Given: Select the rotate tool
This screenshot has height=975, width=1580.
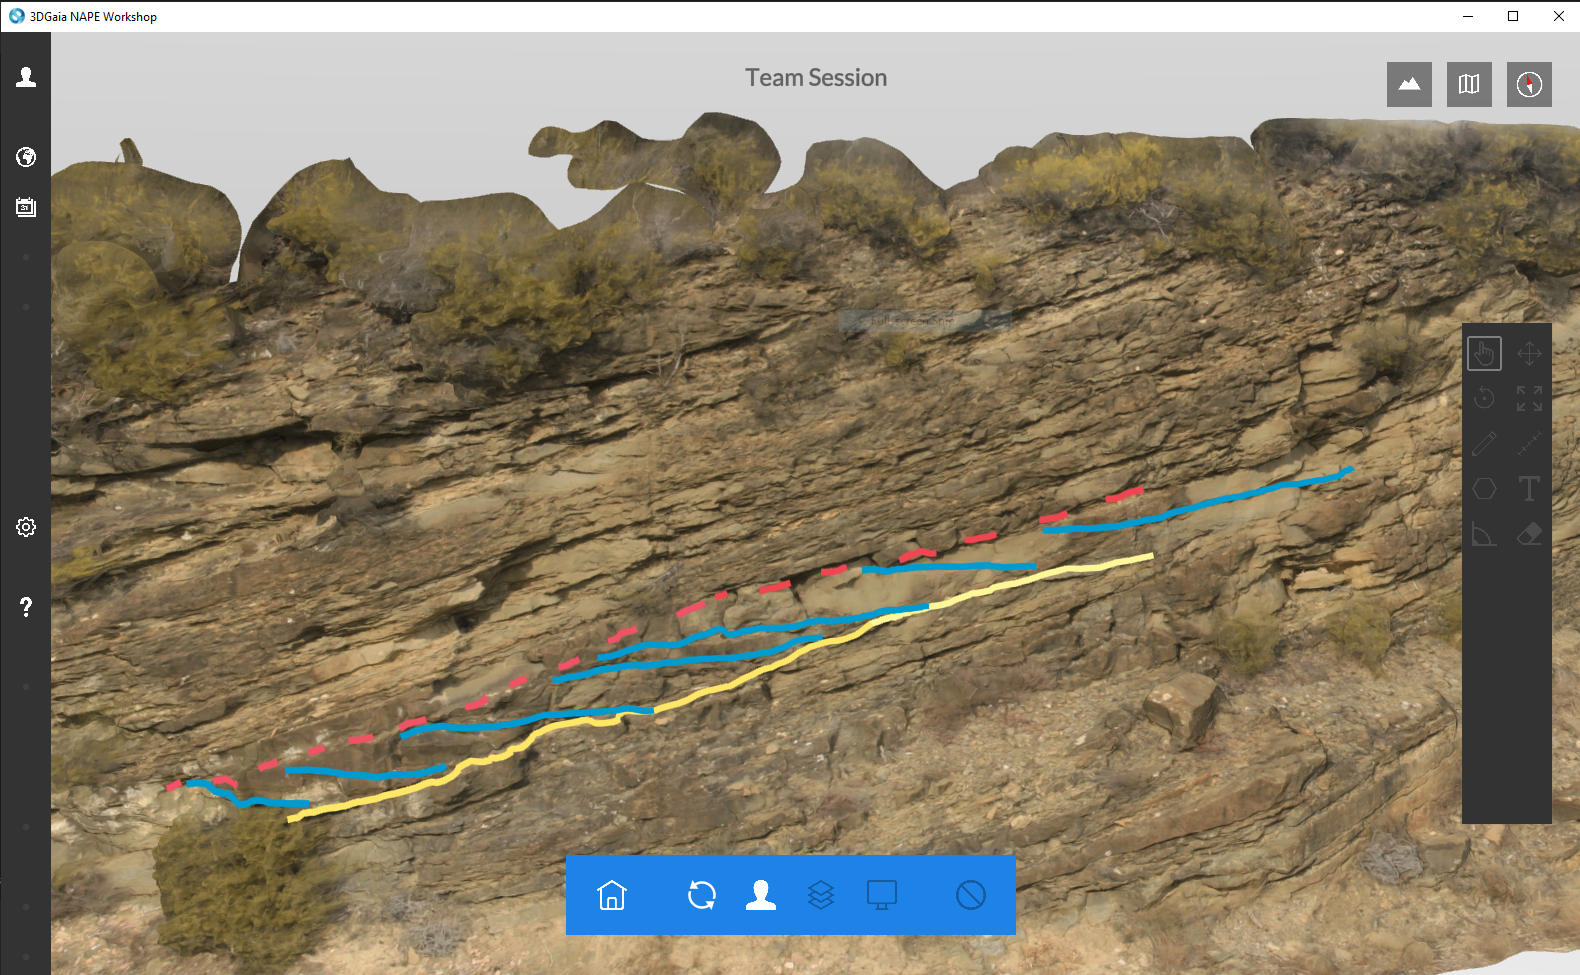Looking at the screenshot, I should [1485, 398].
